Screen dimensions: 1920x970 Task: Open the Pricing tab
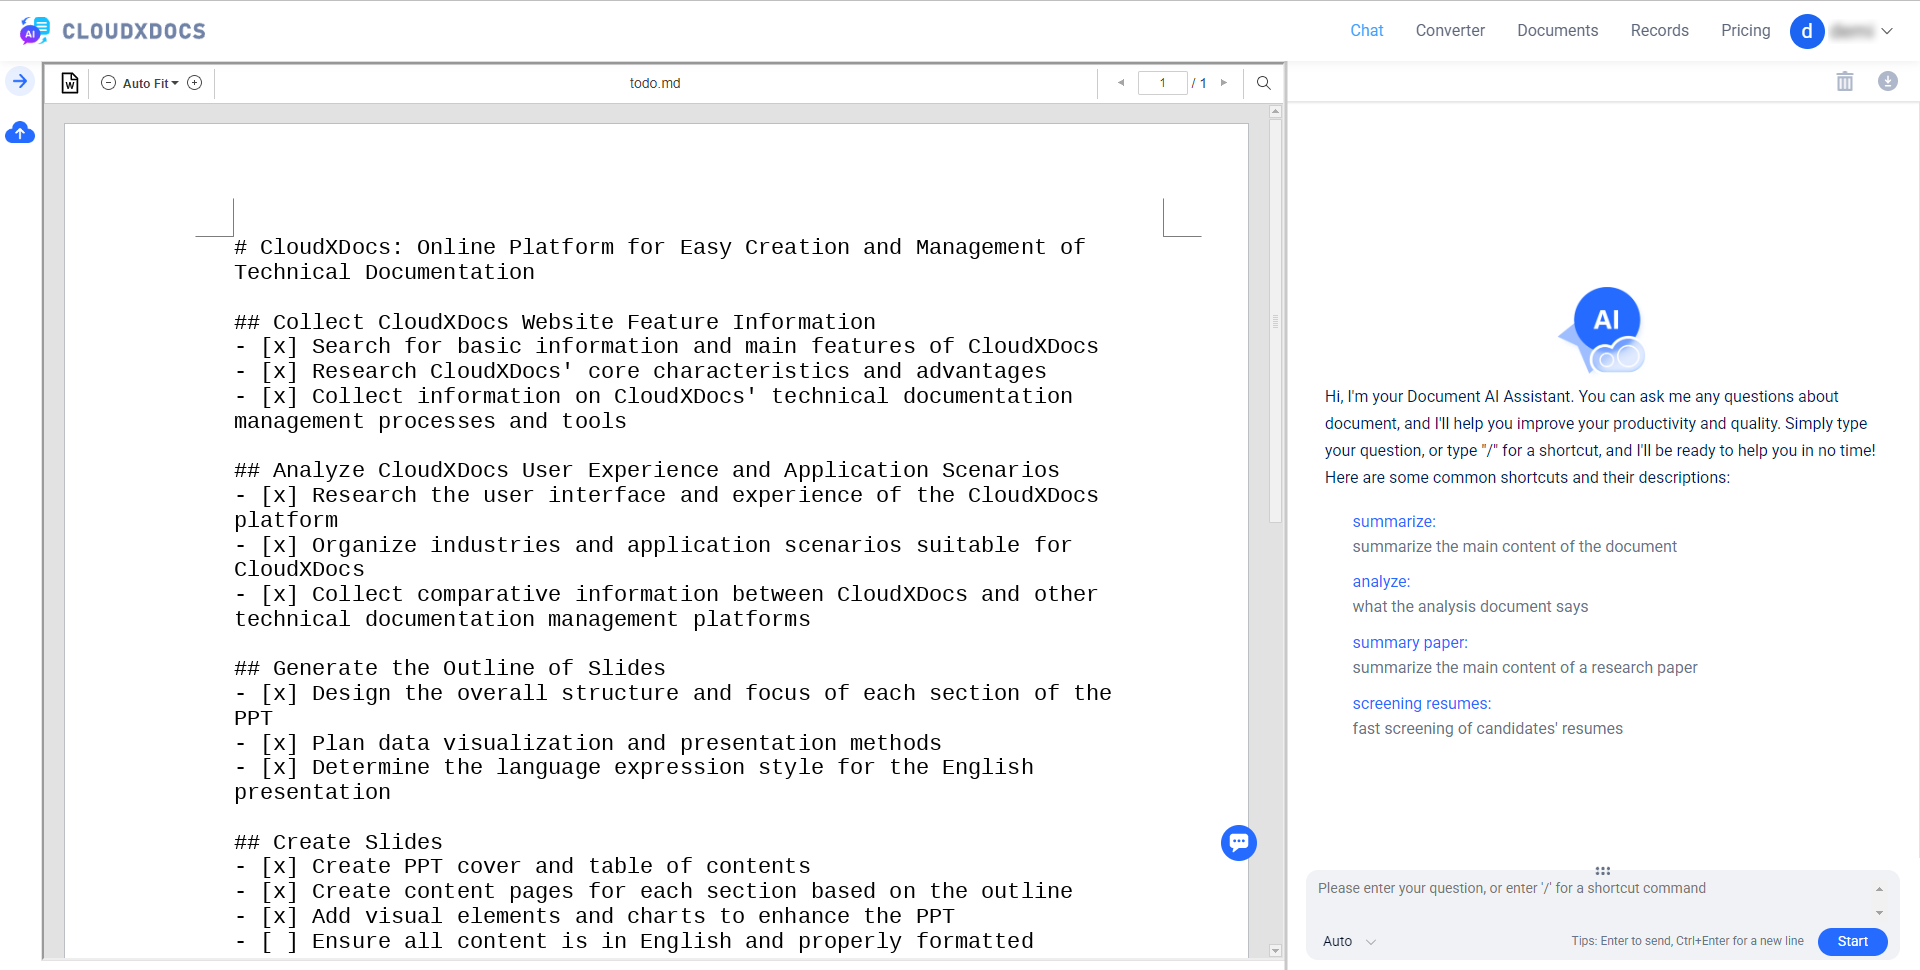1745,31
